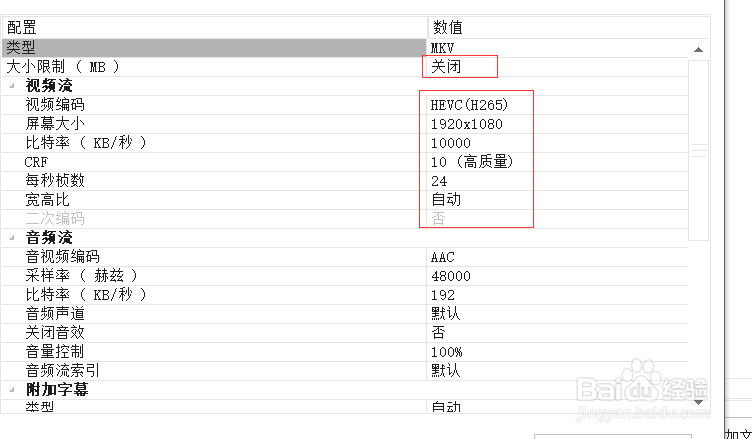The width and height of the screenshot is (752, 439).
Task: Click the vertical scrollbar thumb
Action: point(699,150)
